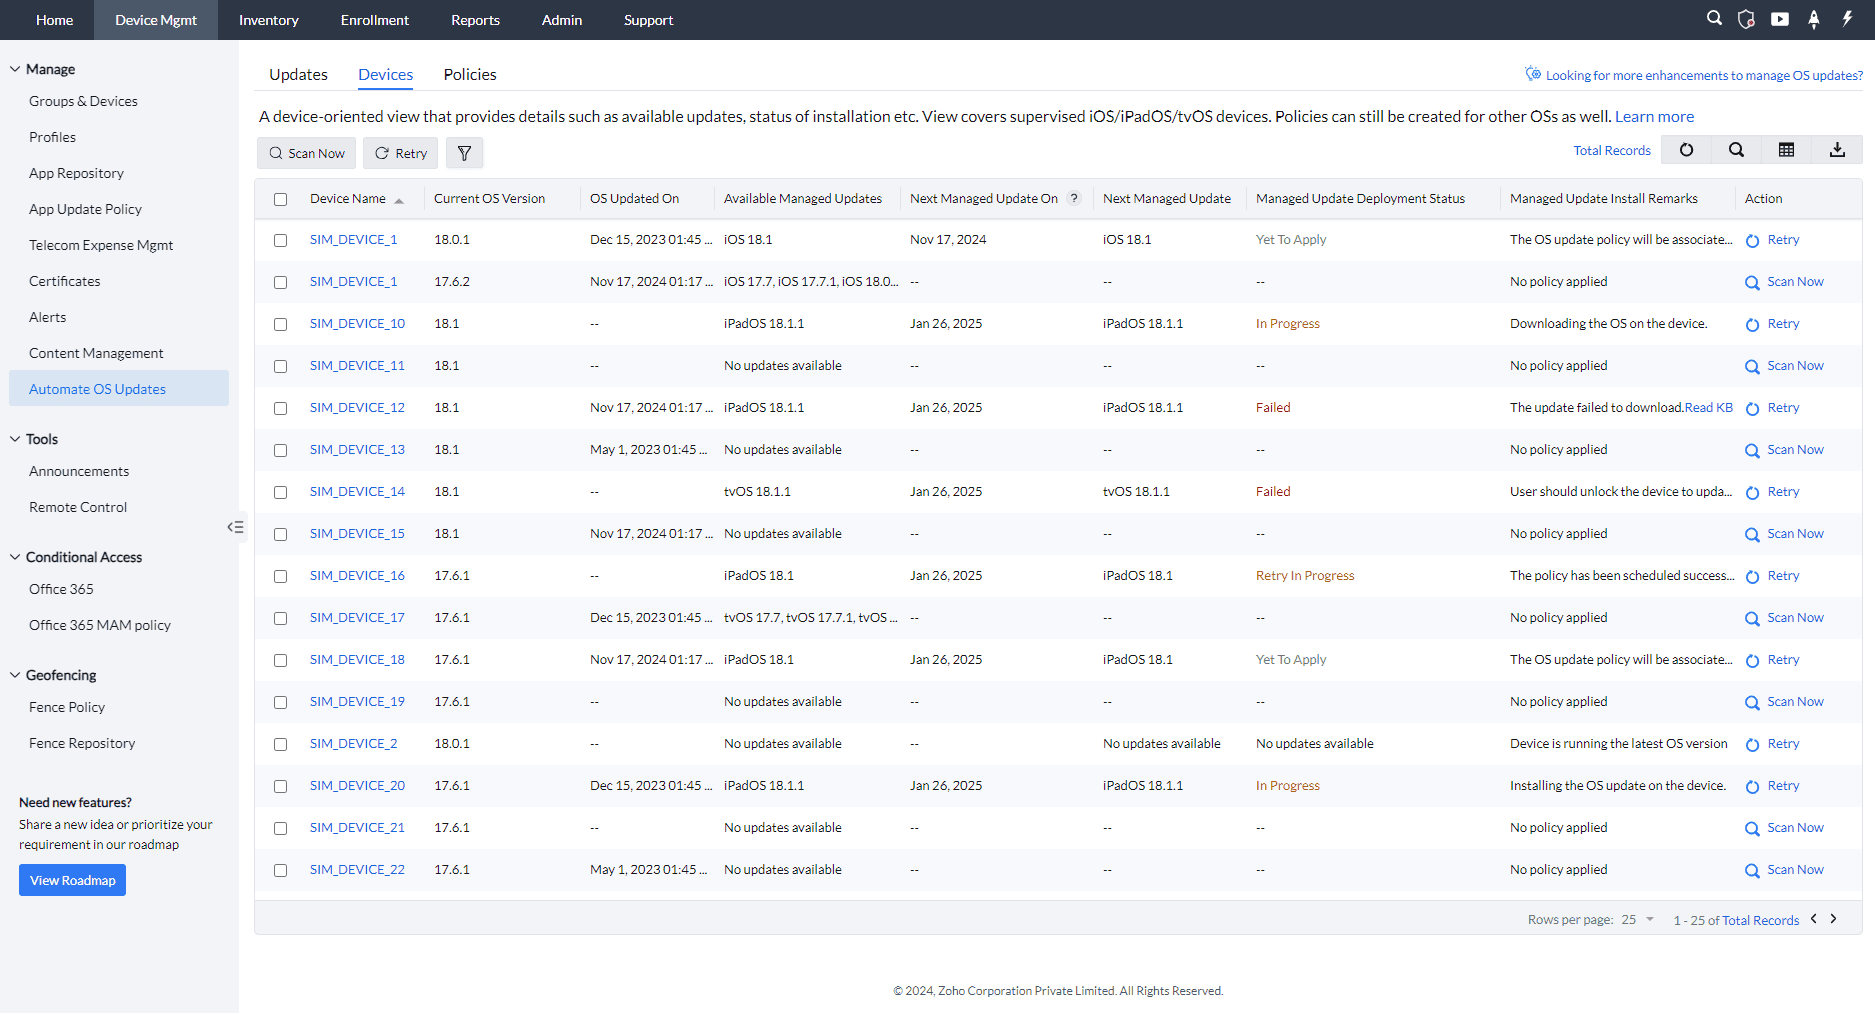Open the video tutorials icon in header

(x=1780, y=19)
